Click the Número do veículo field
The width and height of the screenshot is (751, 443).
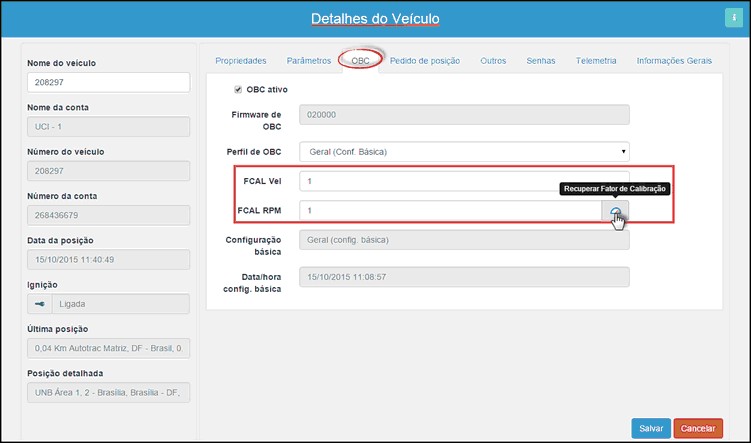point(108,171)
